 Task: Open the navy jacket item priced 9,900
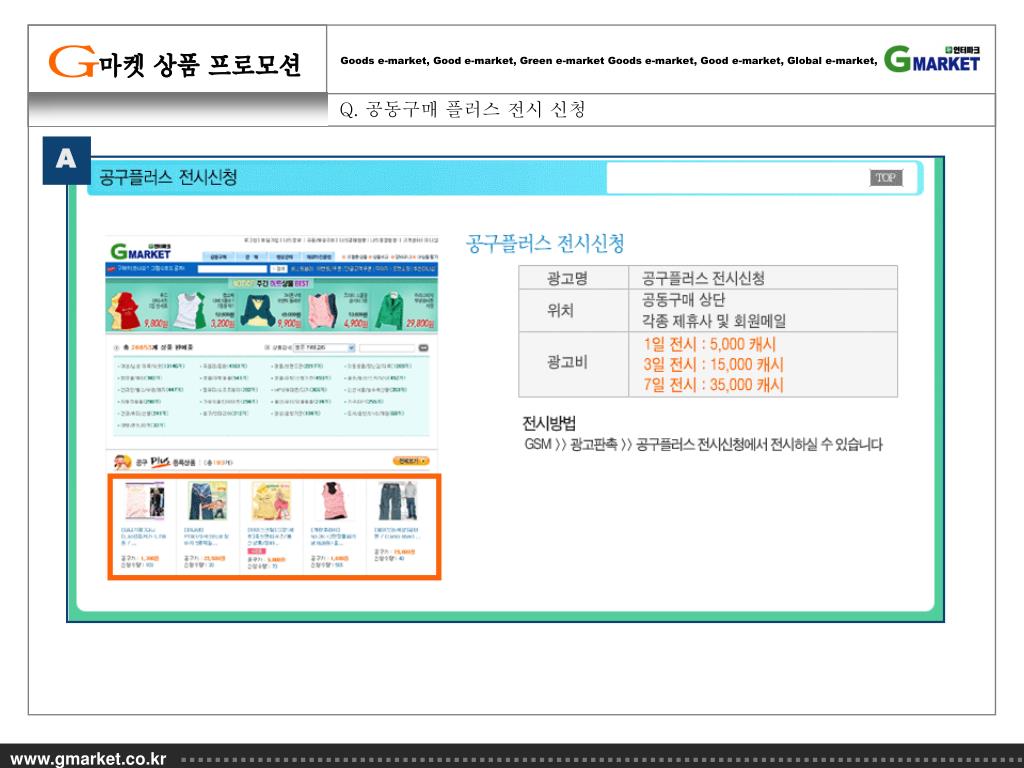[x=270, y=310]
